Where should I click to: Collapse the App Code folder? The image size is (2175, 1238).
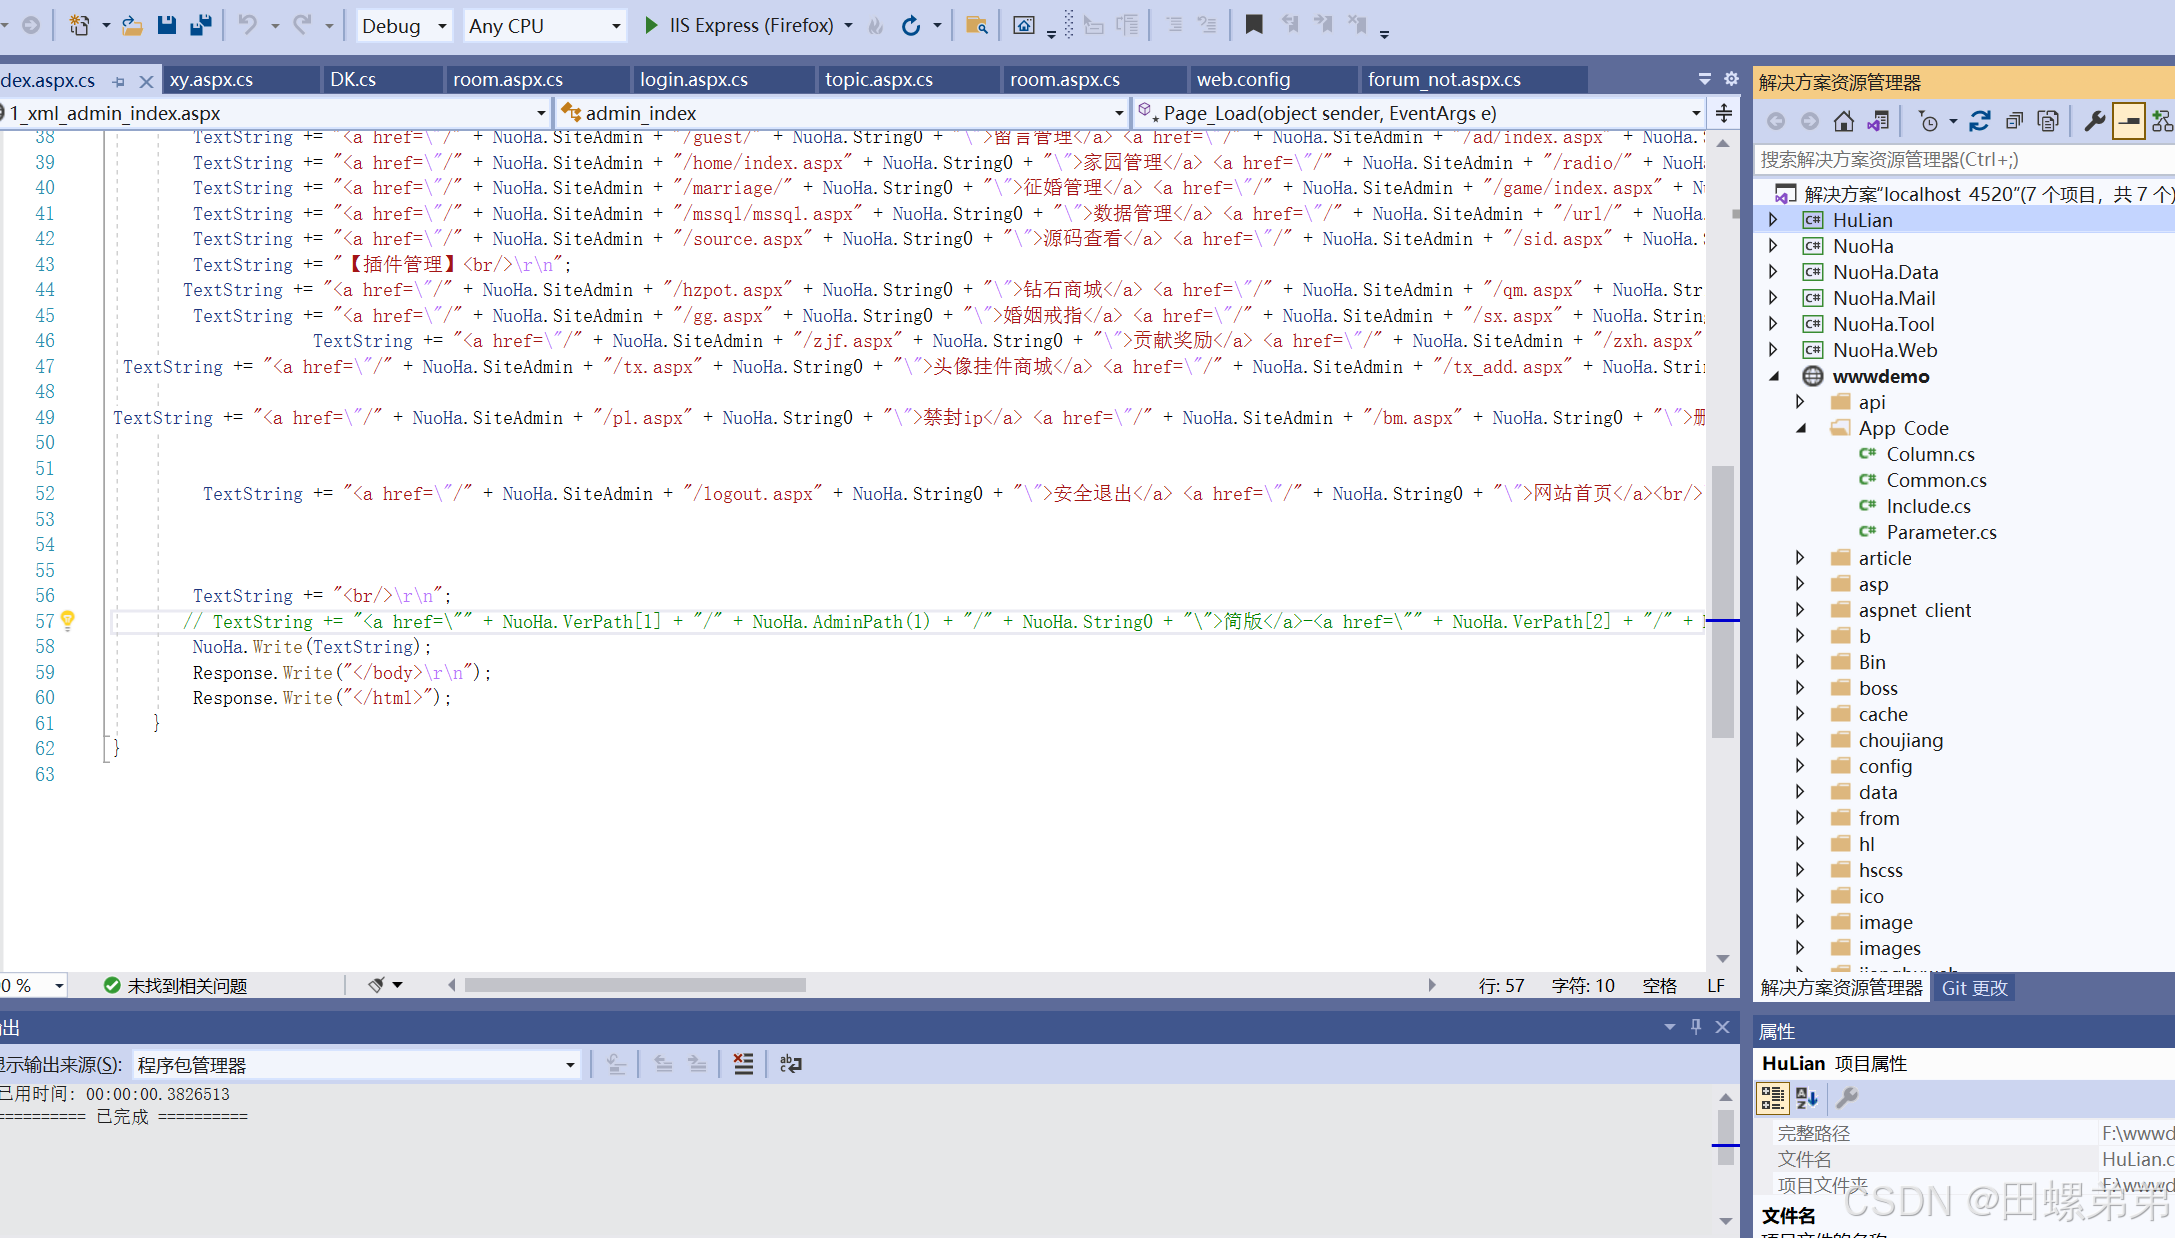tap(1801, 428)
